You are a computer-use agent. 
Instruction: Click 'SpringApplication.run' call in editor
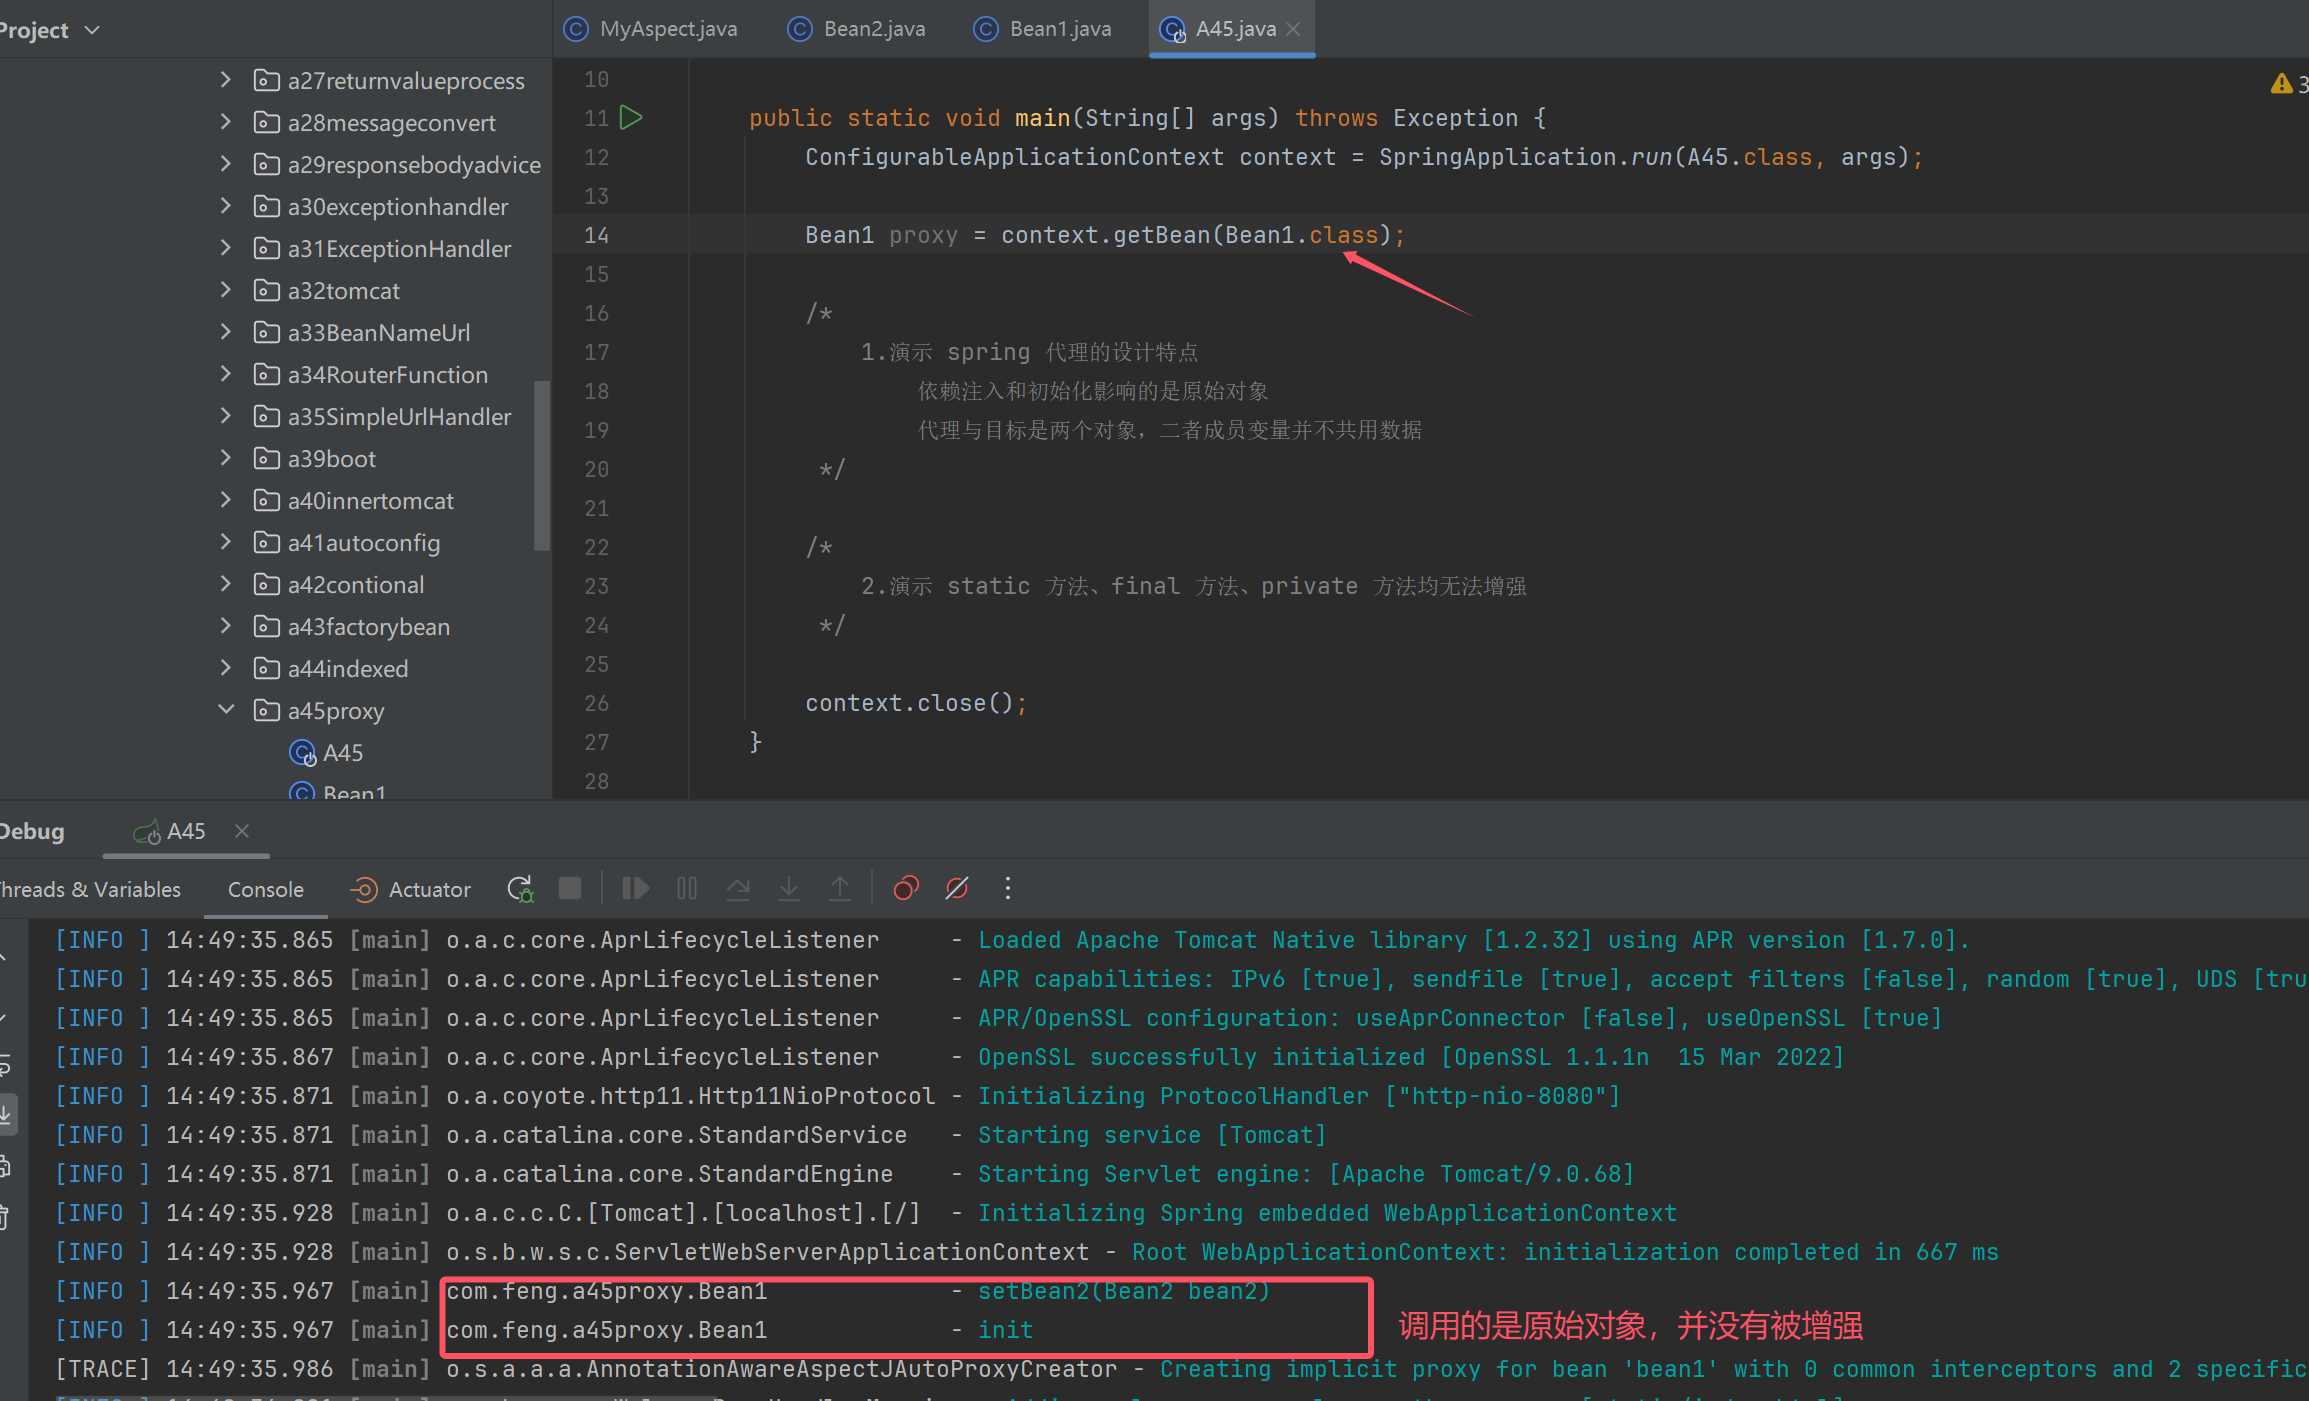point(1525,157)
